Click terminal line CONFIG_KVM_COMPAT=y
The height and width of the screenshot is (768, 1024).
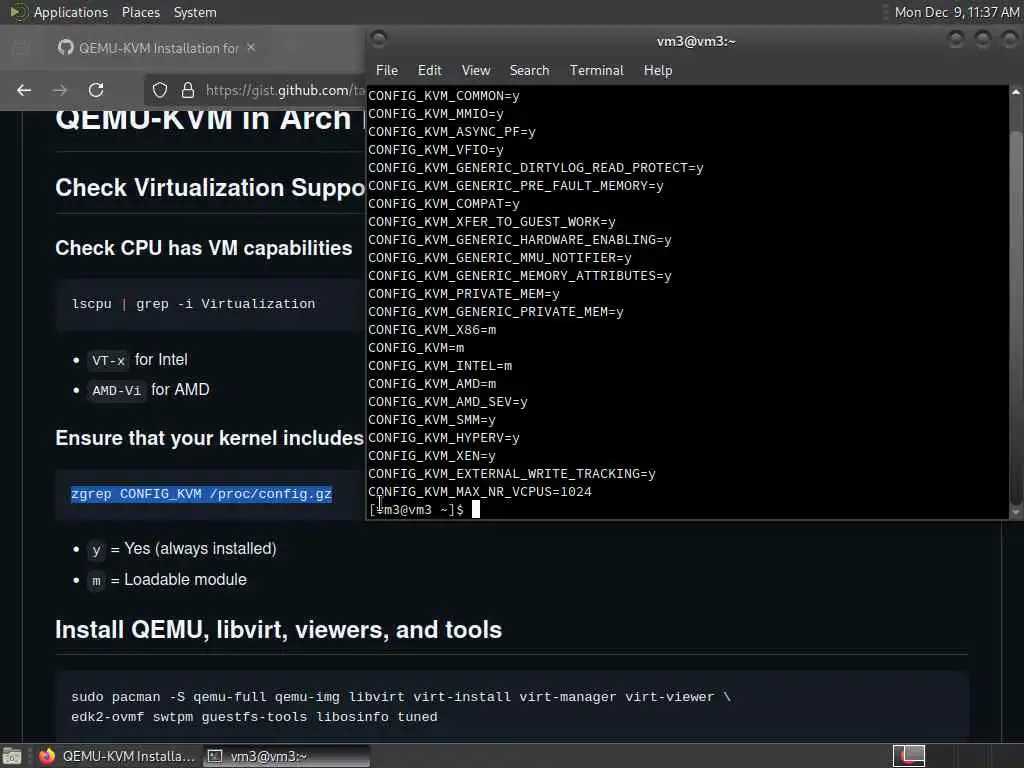click(x=443, y=204)
